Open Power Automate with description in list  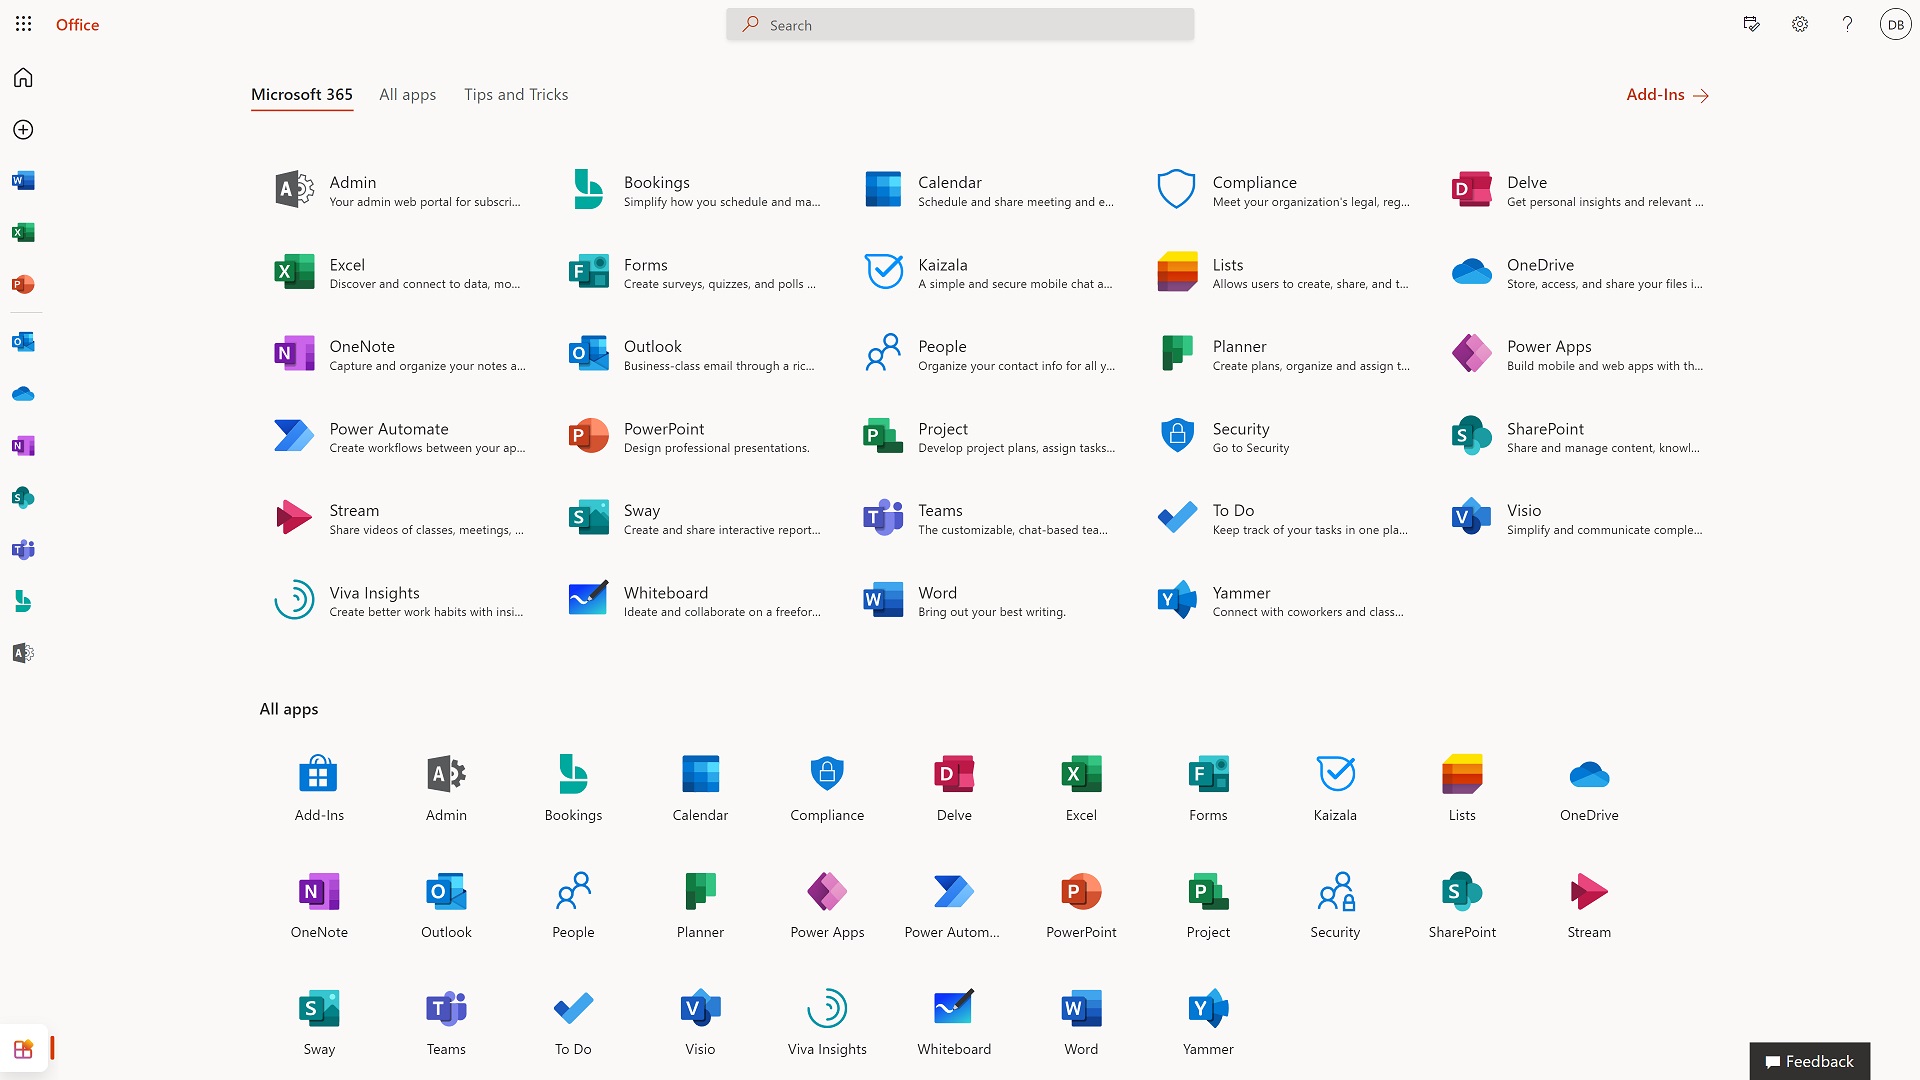[x=400, y=436]
